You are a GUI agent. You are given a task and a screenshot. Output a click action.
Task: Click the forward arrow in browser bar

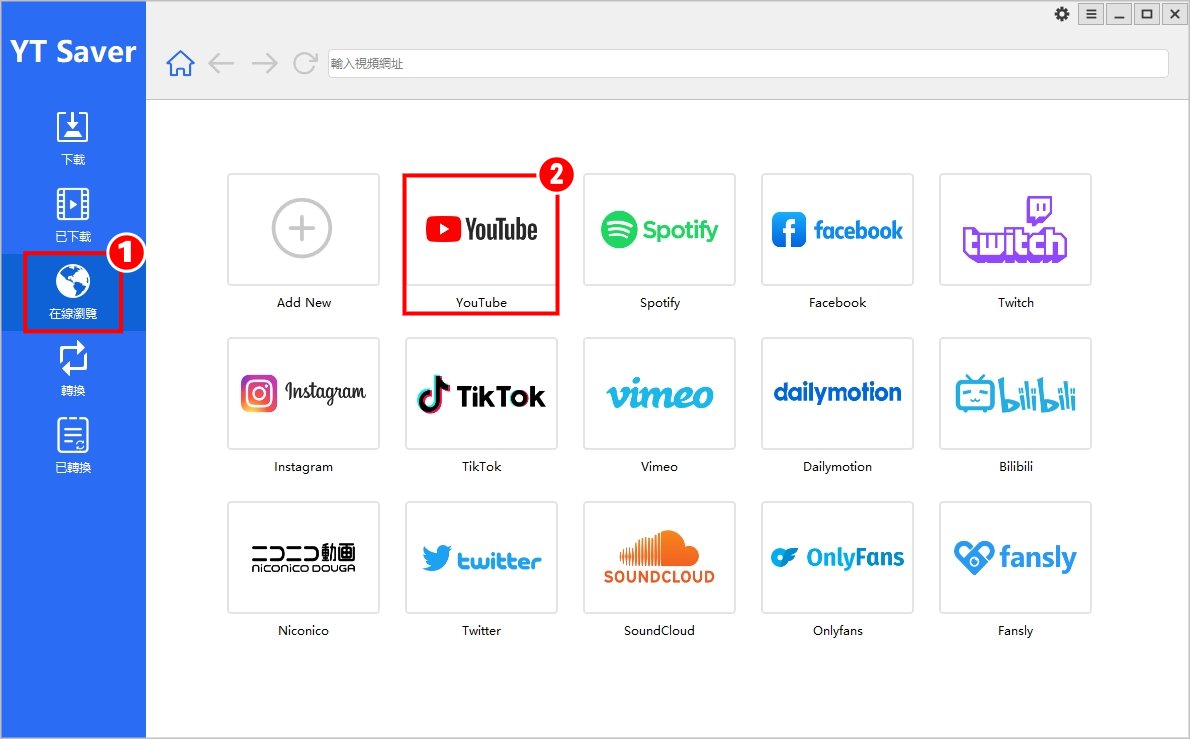click(264, 63)
